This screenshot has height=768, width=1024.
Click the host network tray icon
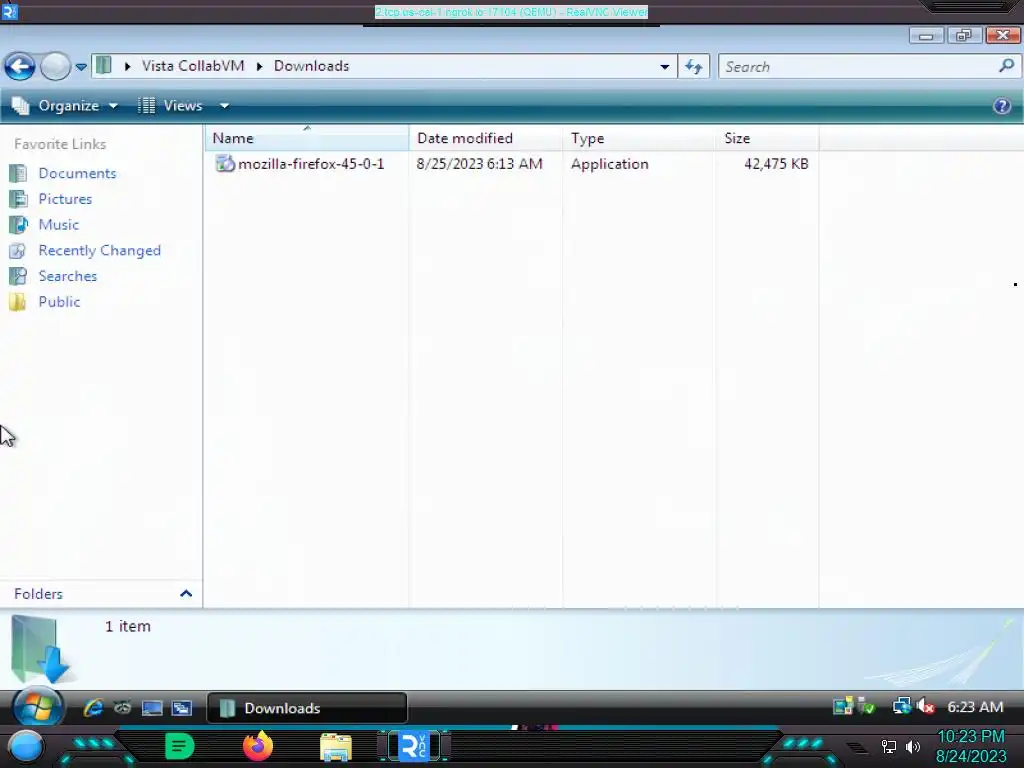pos(888,746)
